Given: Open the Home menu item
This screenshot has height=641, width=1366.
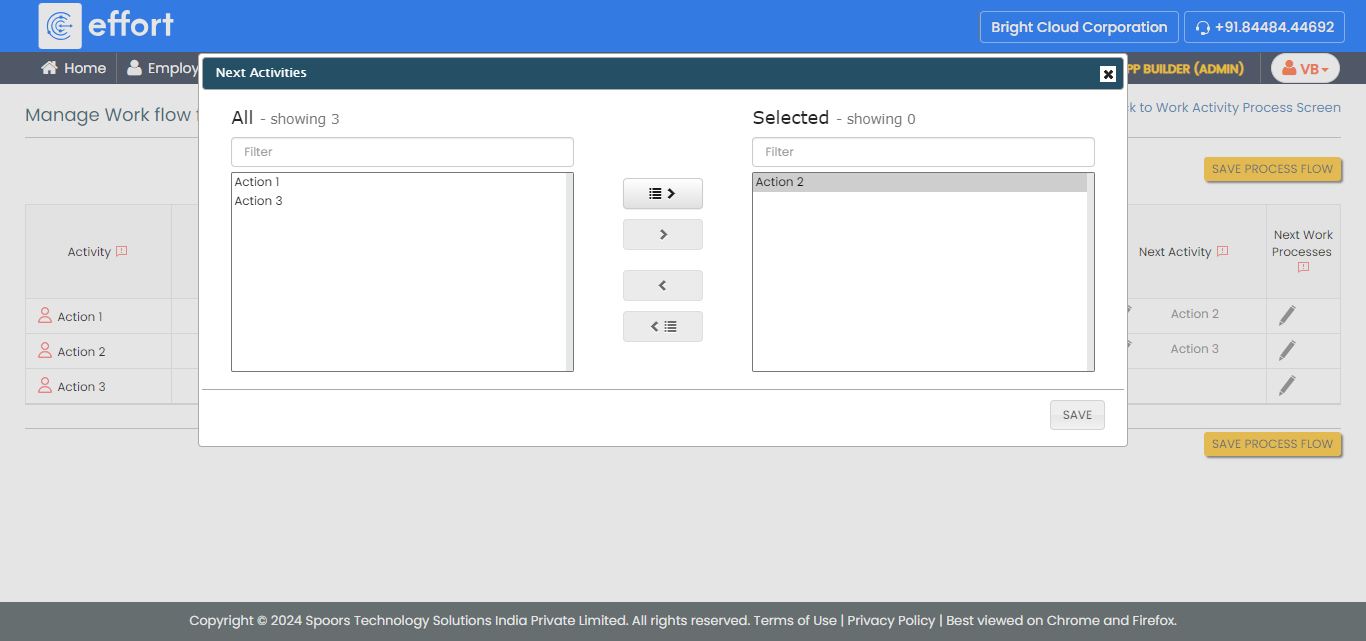Looking at the screenshot, I should 73,68.
